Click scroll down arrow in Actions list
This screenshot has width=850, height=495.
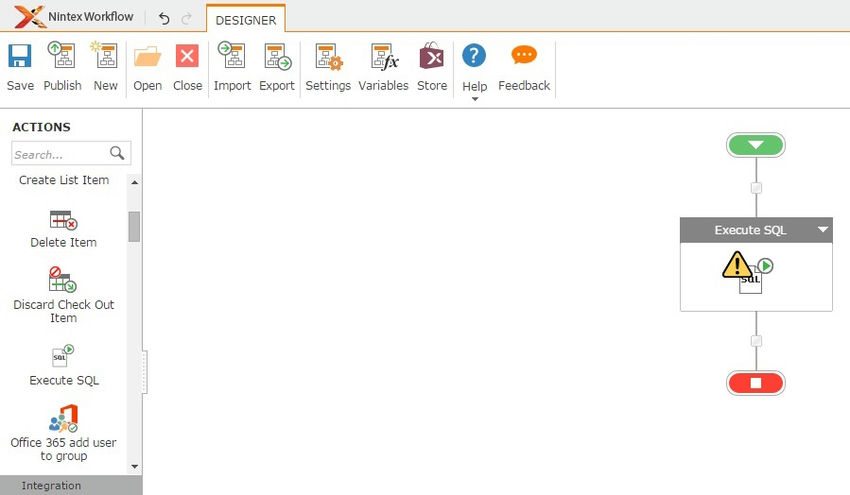tap(134, 466)
